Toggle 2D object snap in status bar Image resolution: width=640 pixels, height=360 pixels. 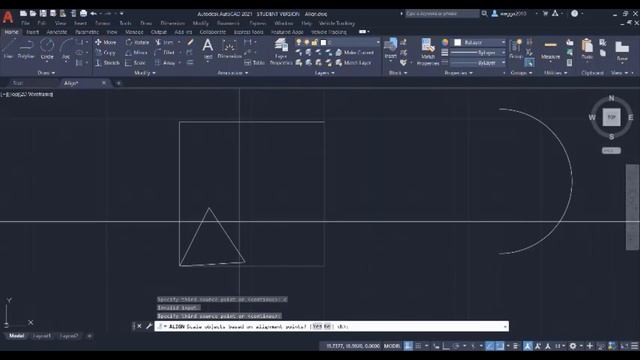pos(500,346)
